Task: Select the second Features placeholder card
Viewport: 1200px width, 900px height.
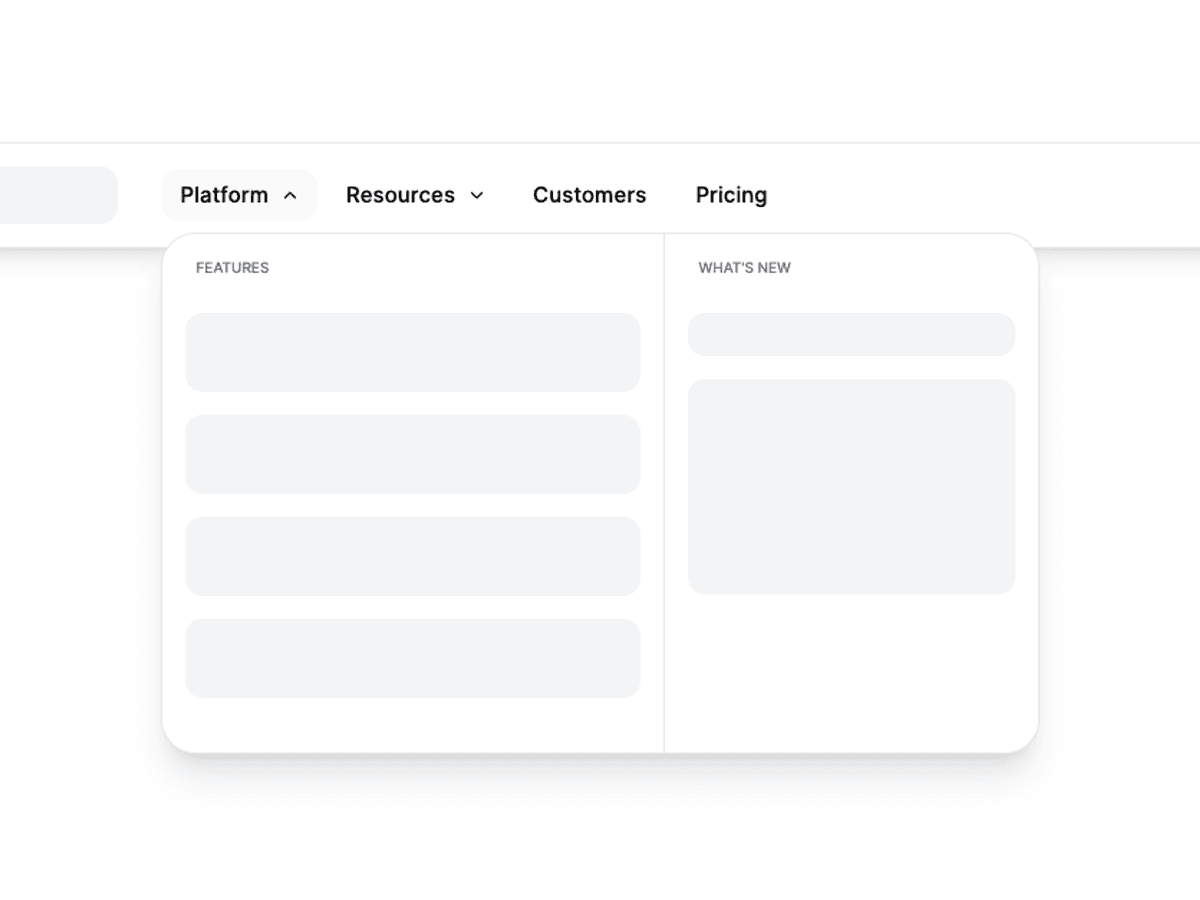Action: point(412,454)
